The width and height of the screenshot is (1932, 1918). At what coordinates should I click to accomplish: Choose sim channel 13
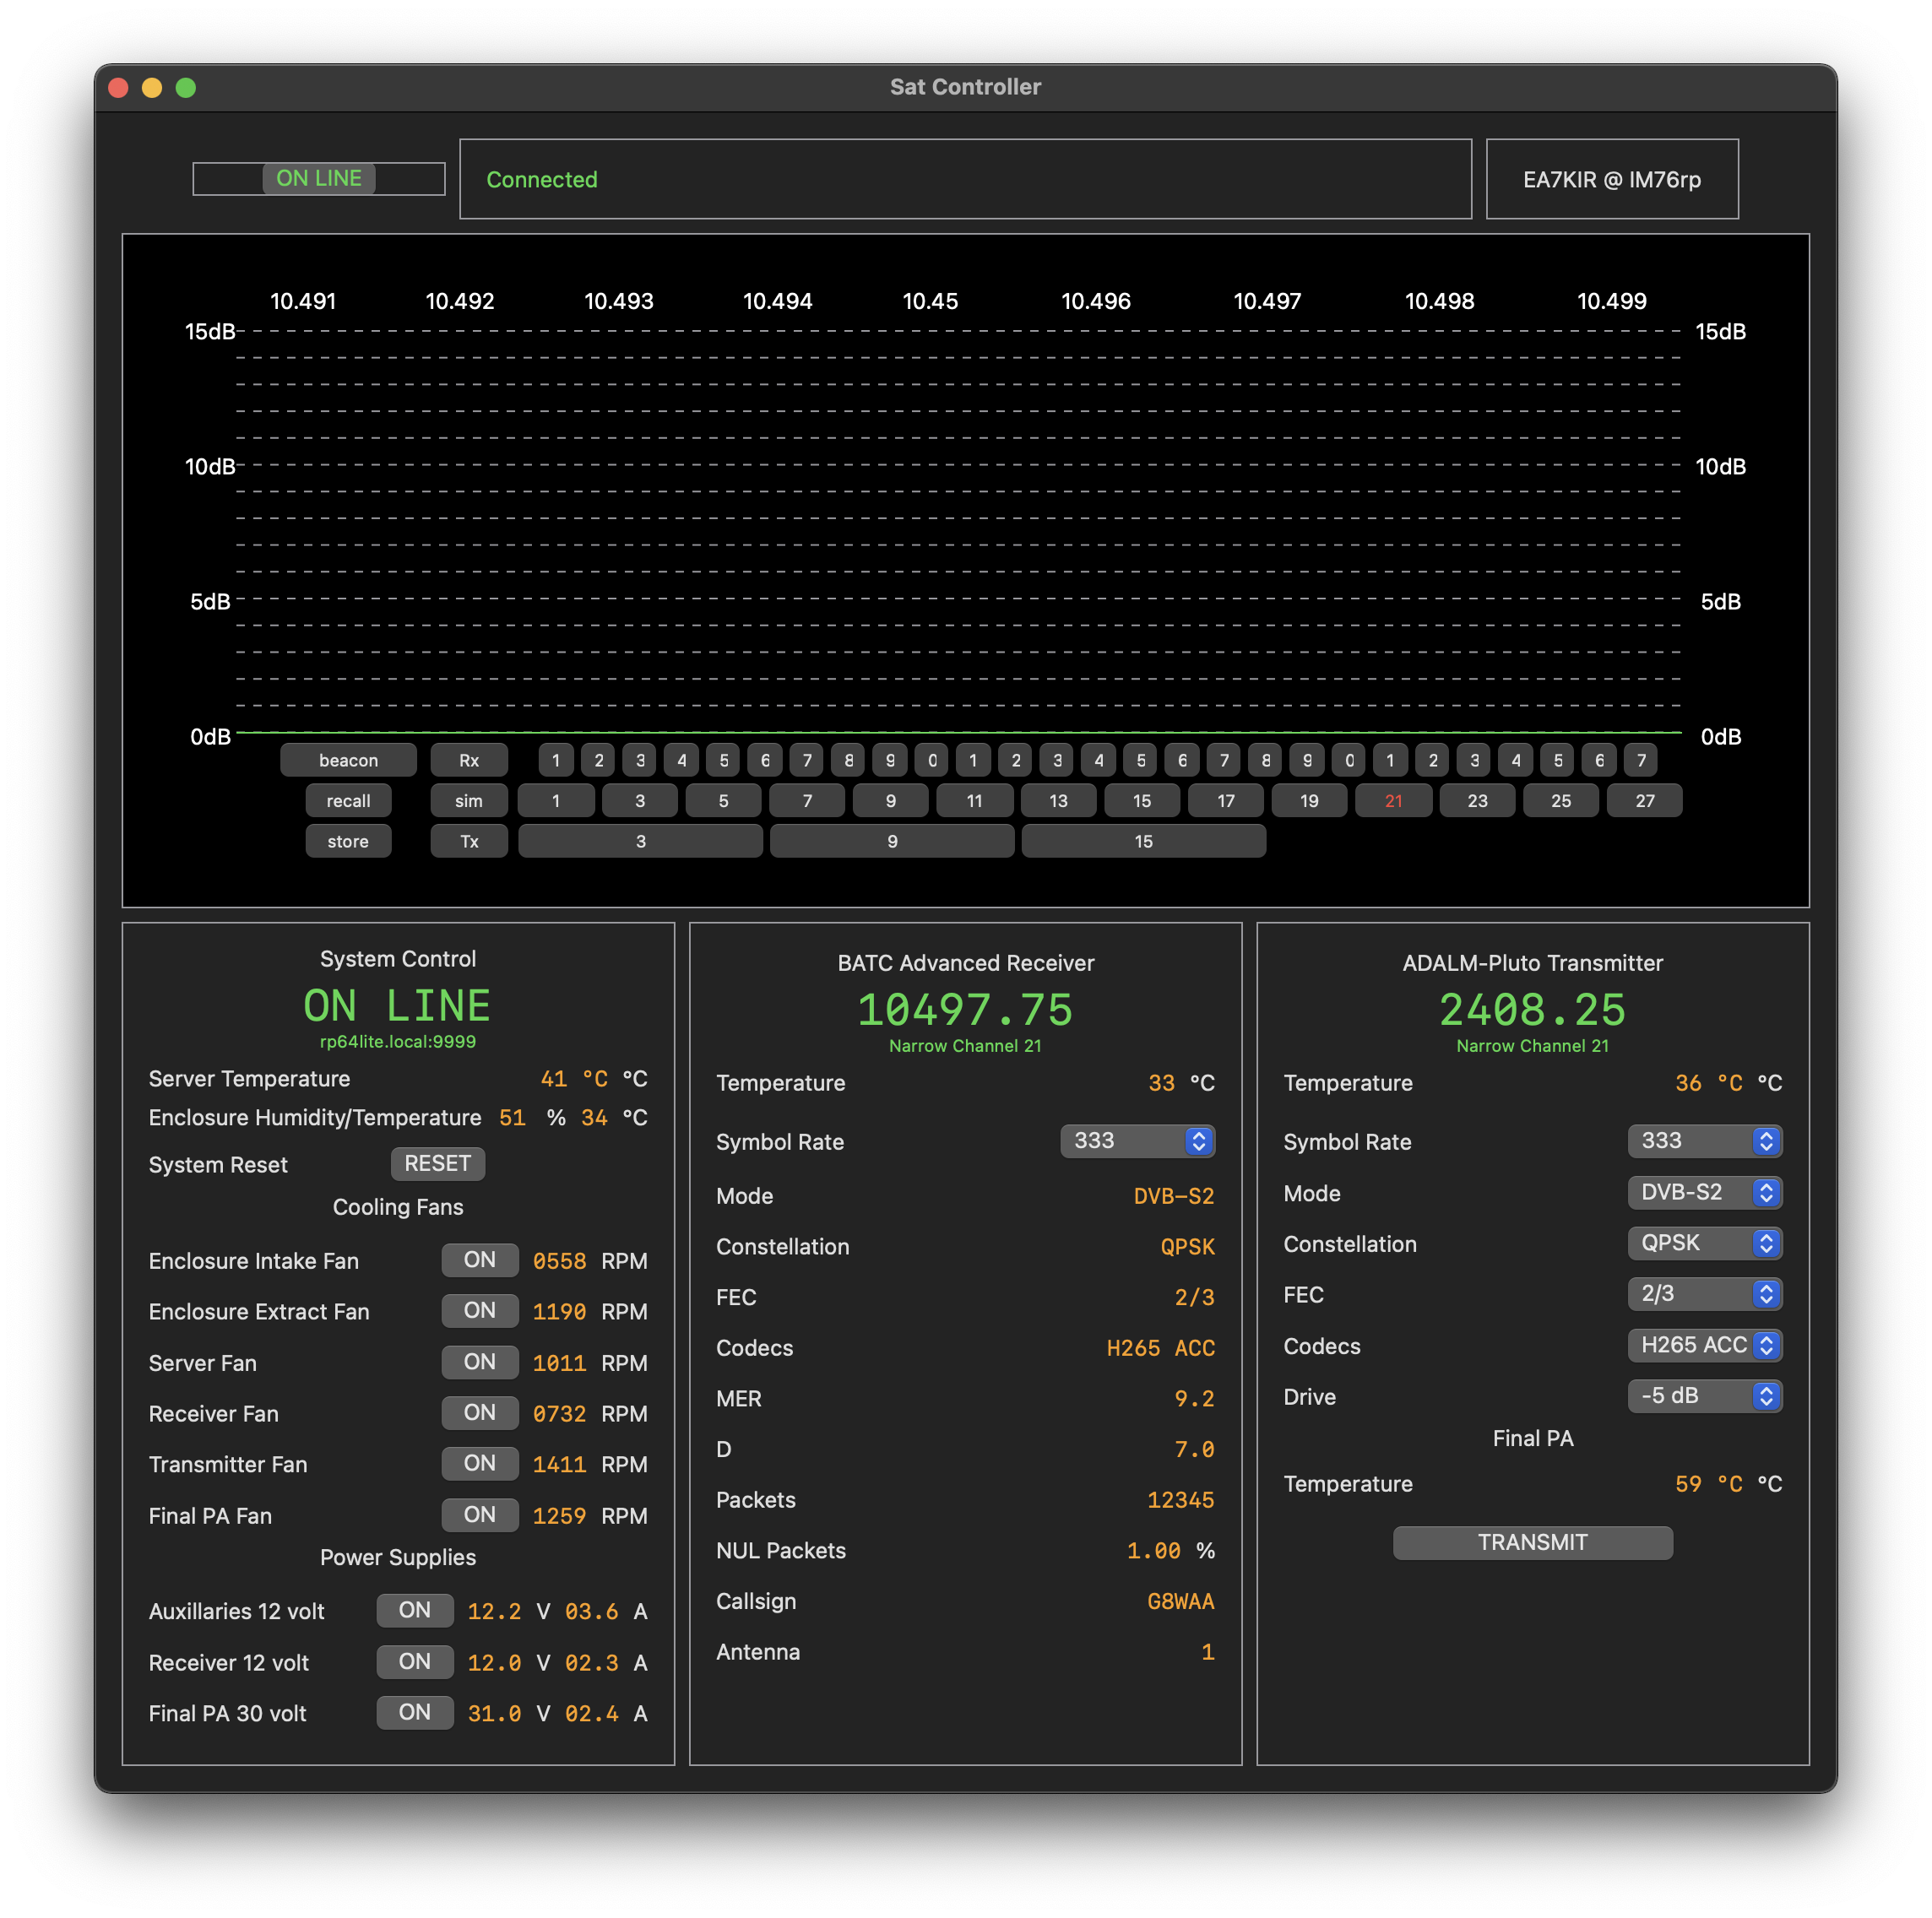pos(1058,801)
